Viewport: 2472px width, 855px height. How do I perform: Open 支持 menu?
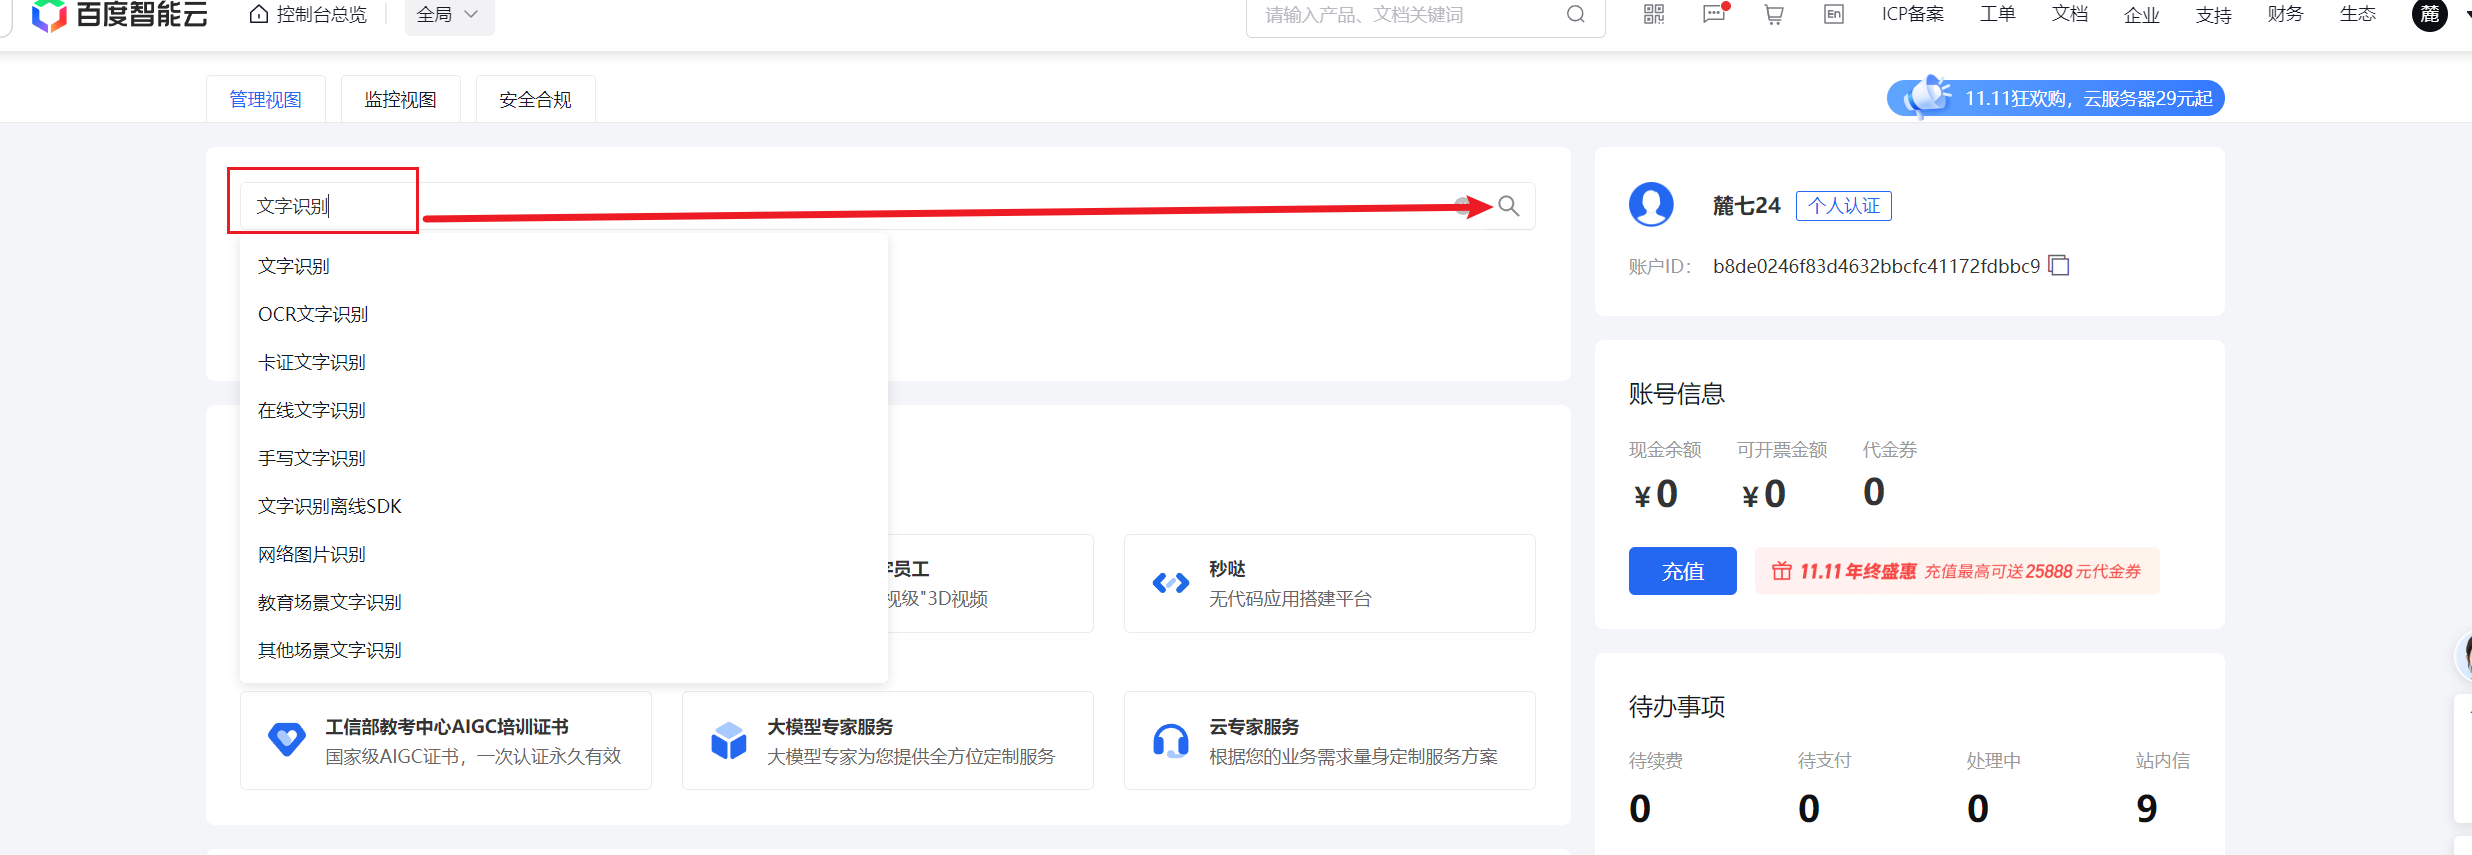[x=2214, y=14]
